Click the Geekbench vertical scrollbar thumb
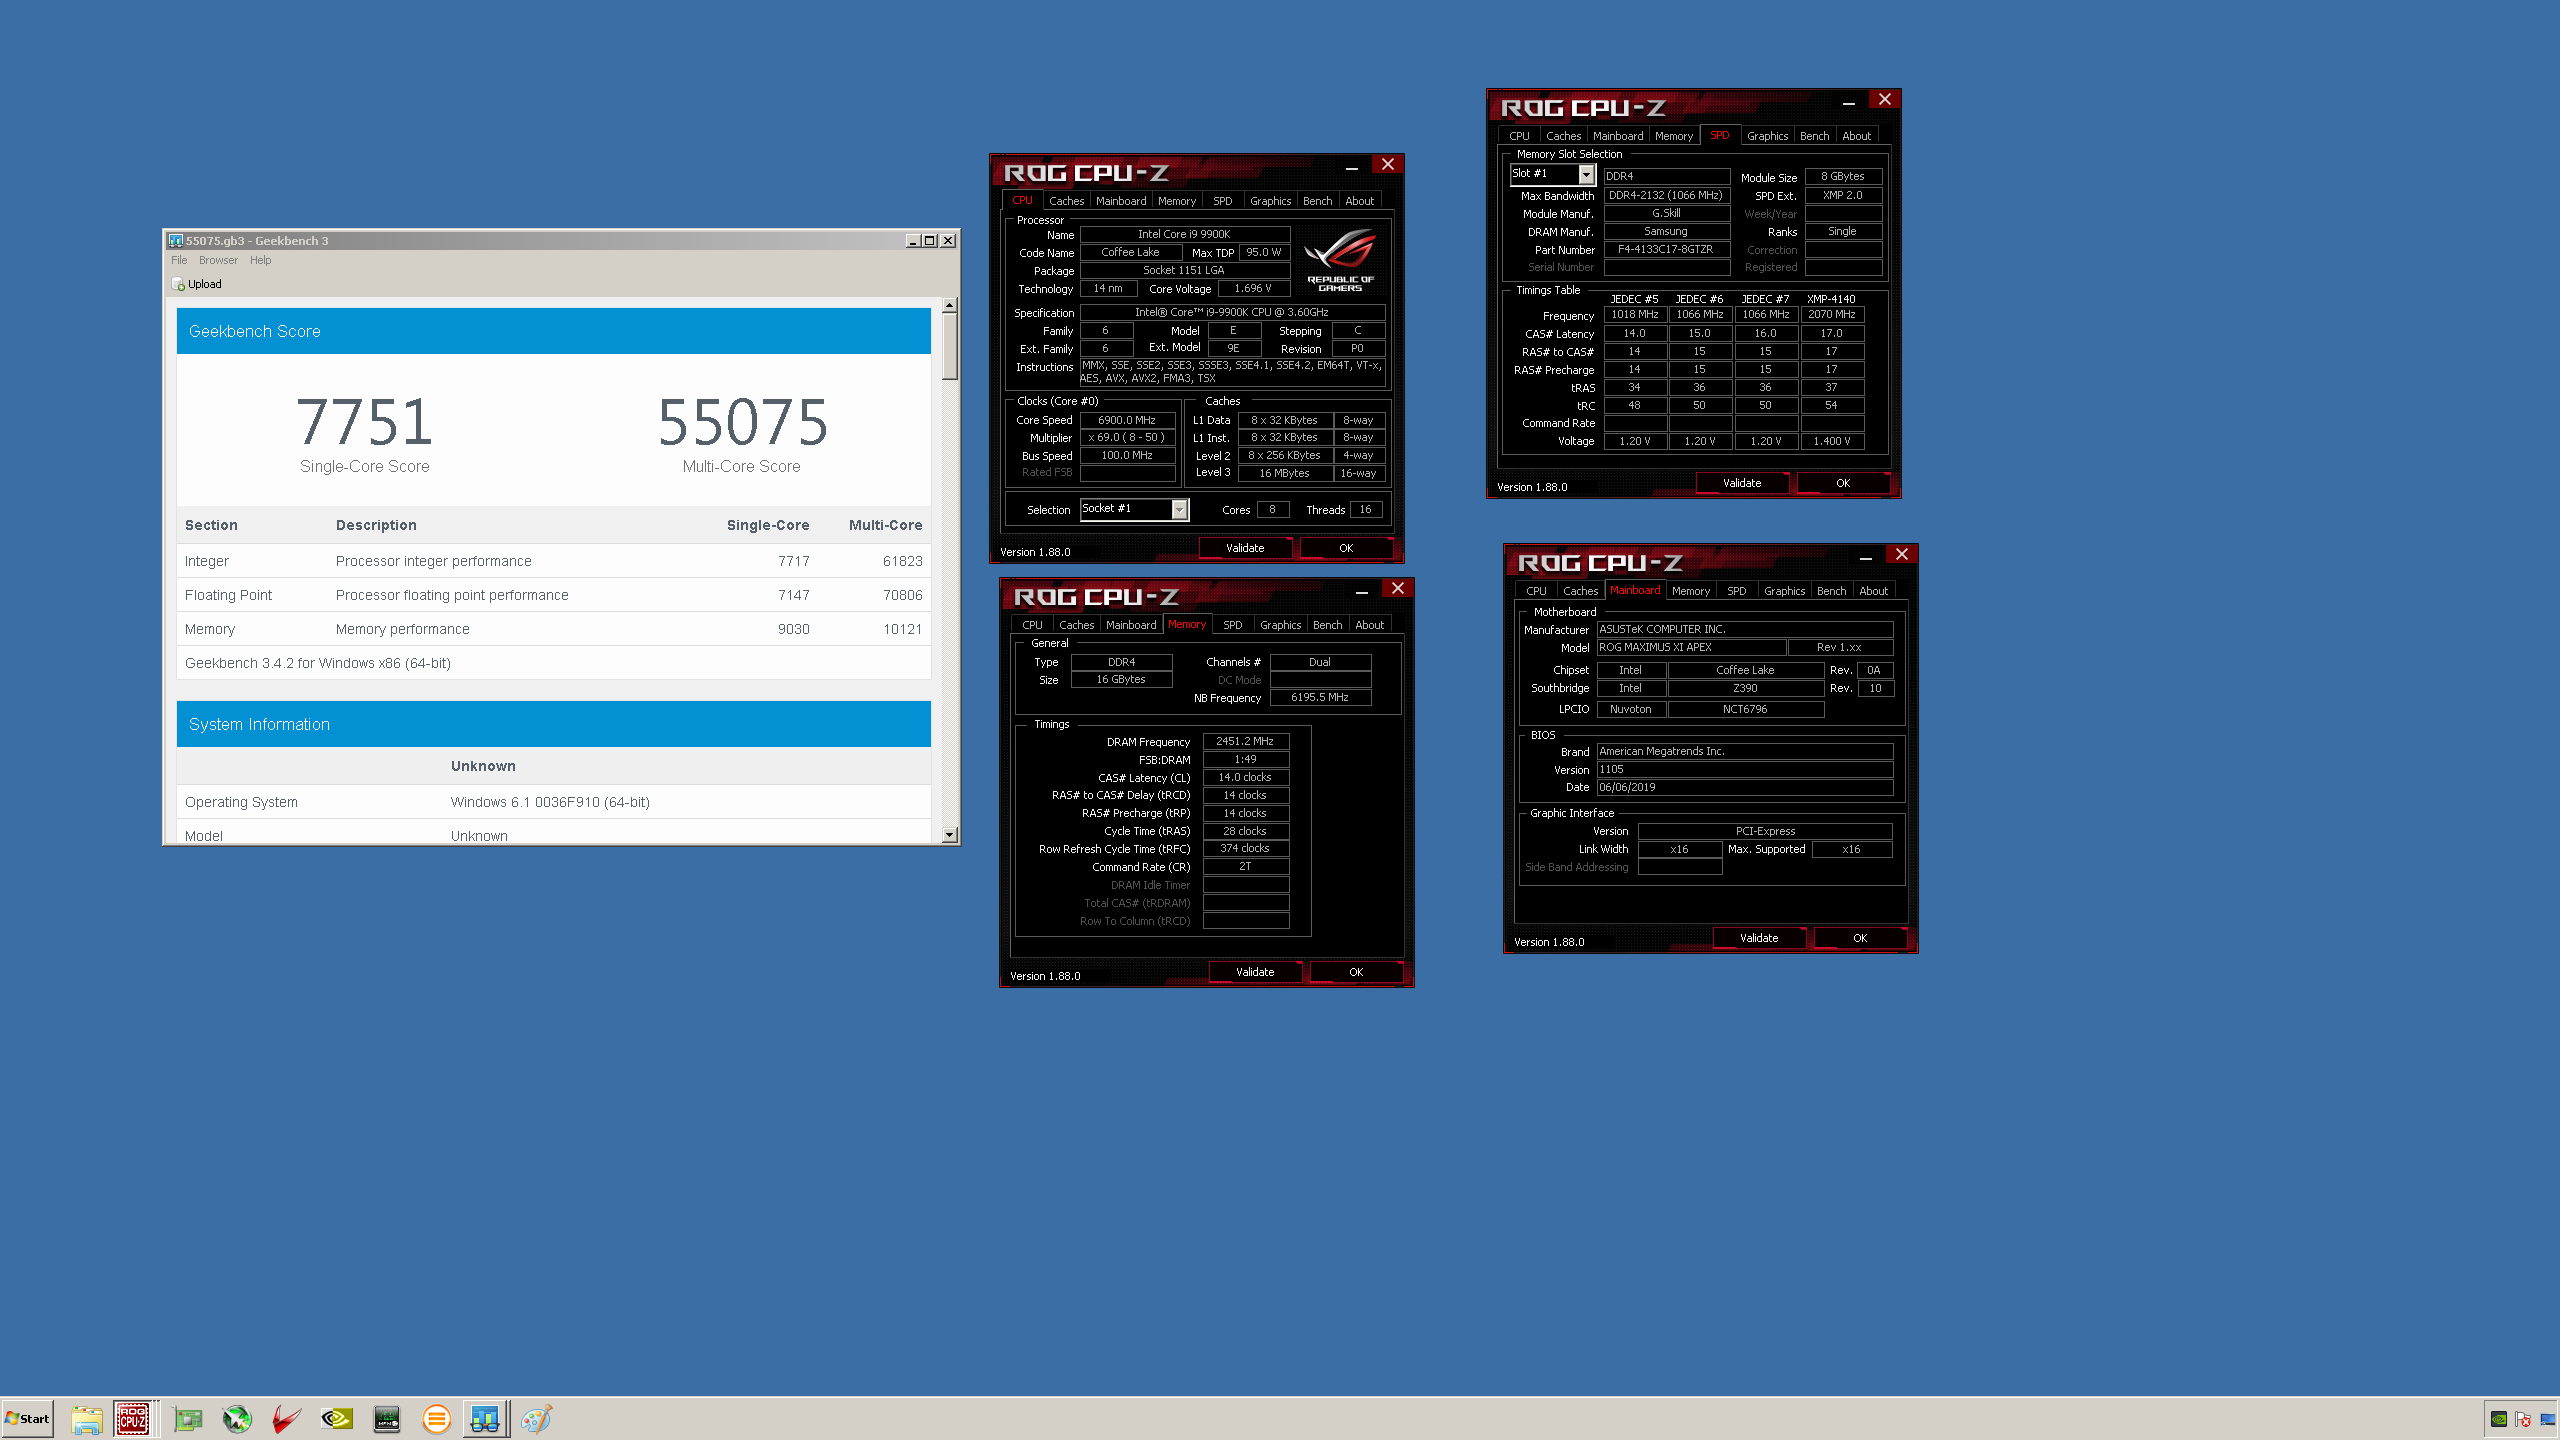2560x1440 pixels. (950, 346)
